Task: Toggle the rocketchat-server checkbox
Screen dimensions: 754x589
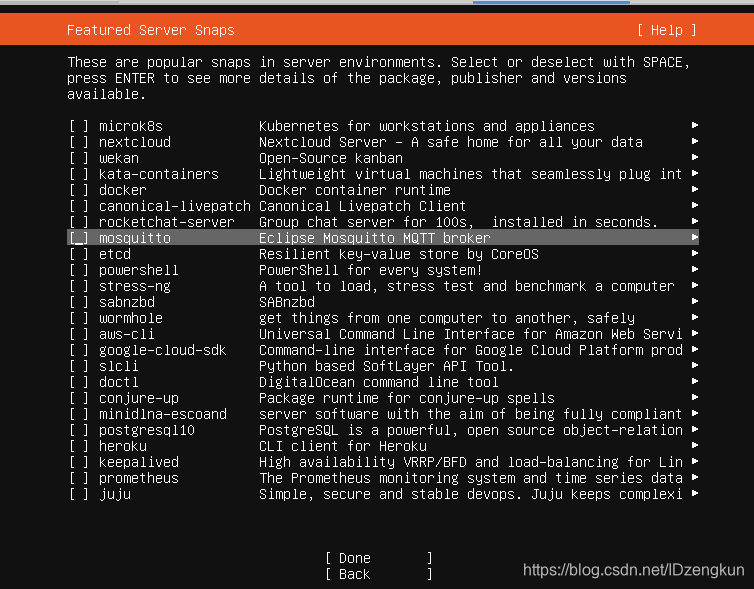Action: coord(79,222)
